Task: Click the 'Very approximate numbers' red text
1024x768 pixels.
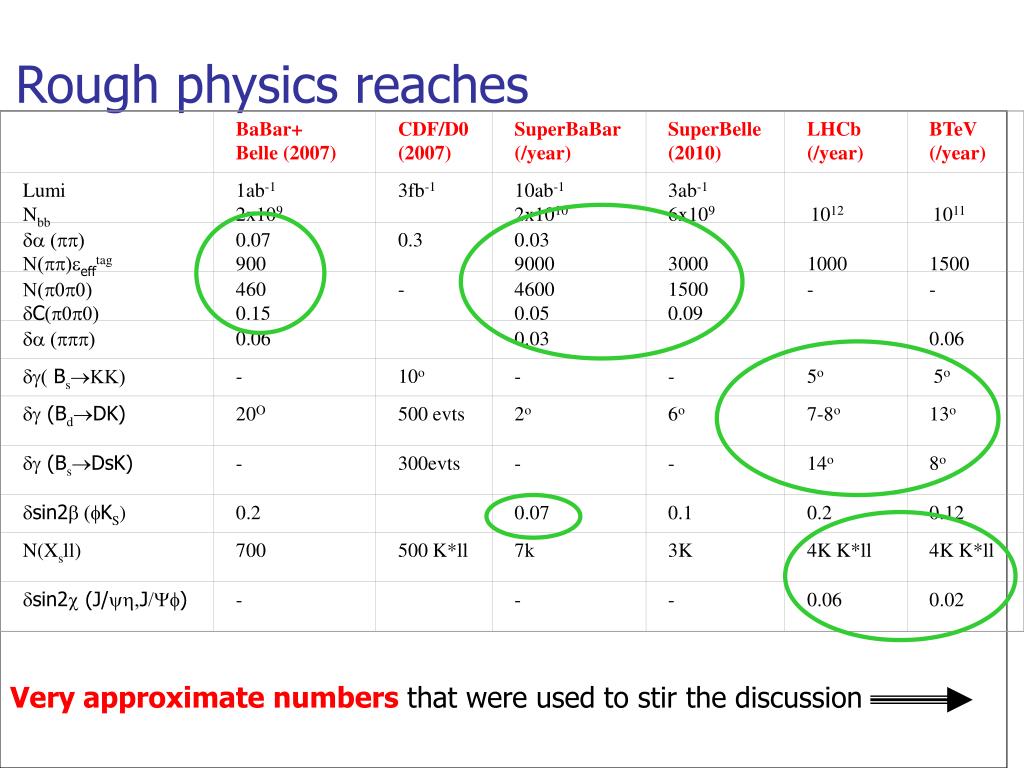Action: pyautogui.click(x=204, y=698)
